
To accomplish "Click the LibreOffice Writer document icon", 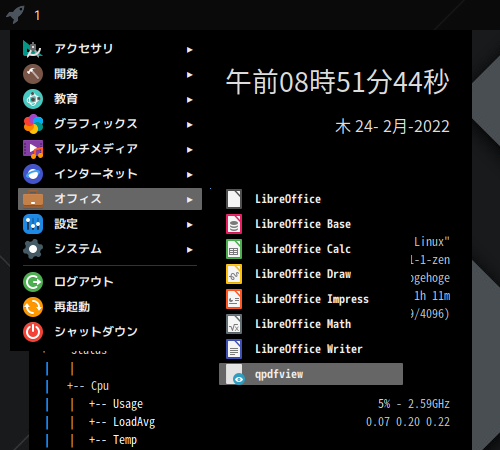I will click(234, 349).
